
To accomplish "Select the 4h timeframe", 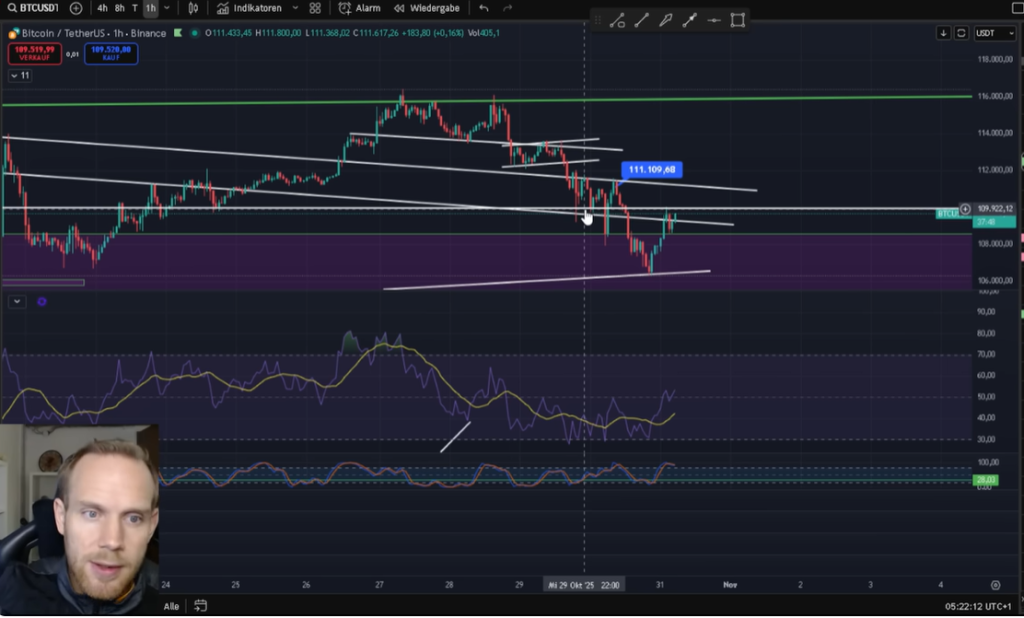I will [102, 8].
